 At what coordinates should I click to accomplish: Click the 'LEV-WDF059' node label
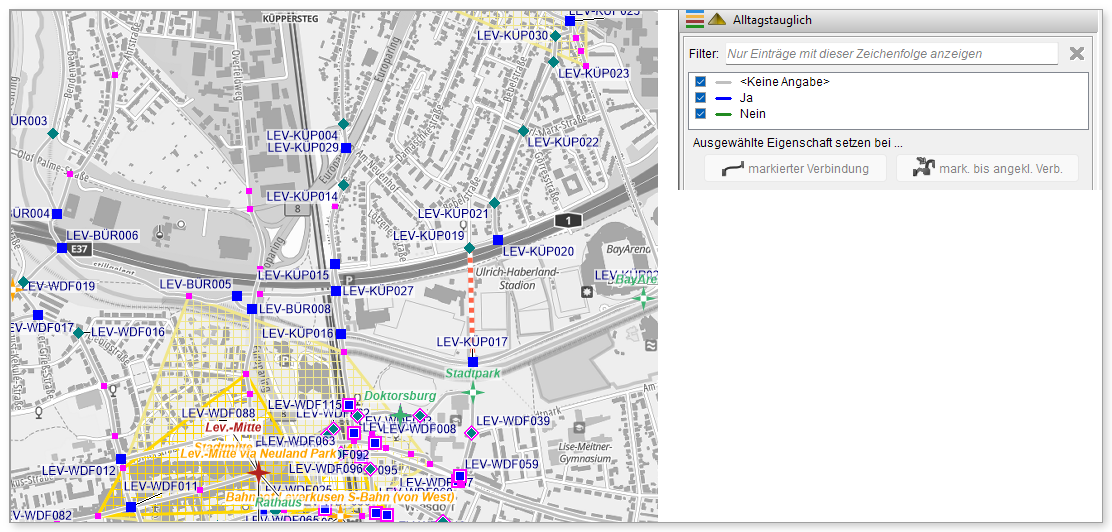(501, 465)
